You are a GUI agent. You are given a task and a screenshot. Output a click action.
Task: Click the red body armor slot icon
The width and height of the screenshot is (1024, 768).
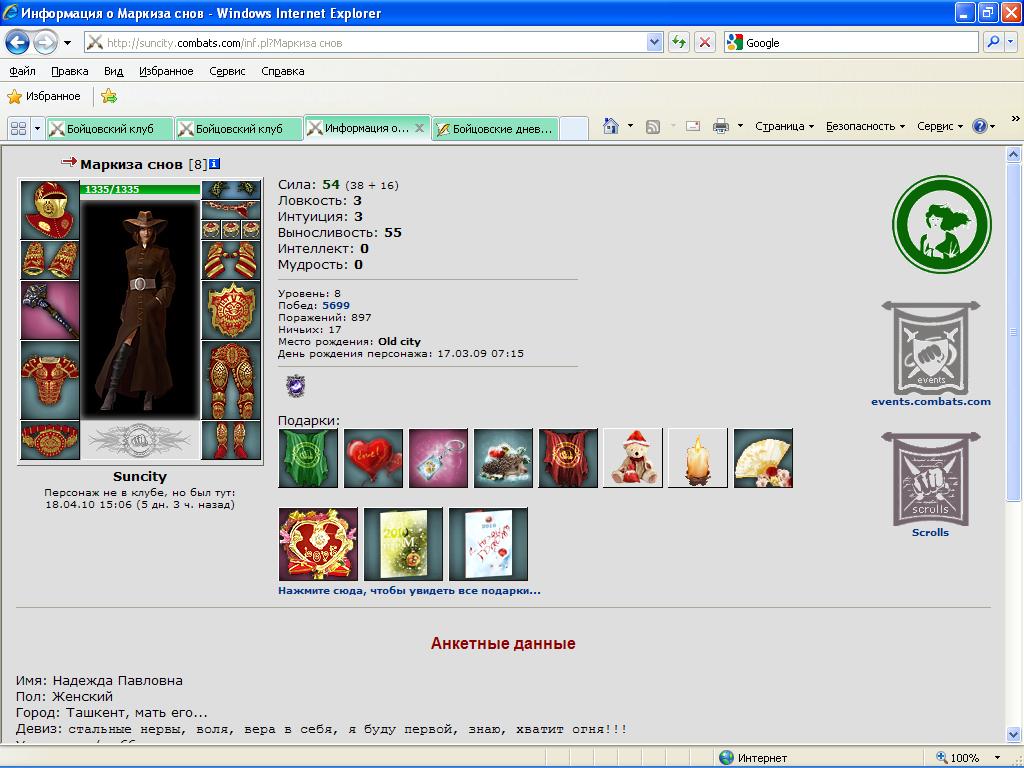[x=50, y=380]
